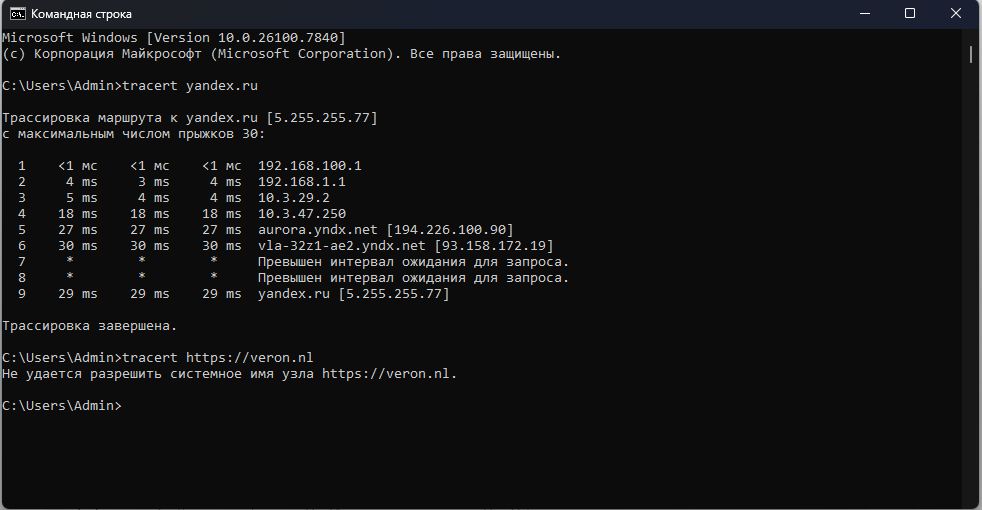Click the hop 7 timeout message

click(413, 262)
